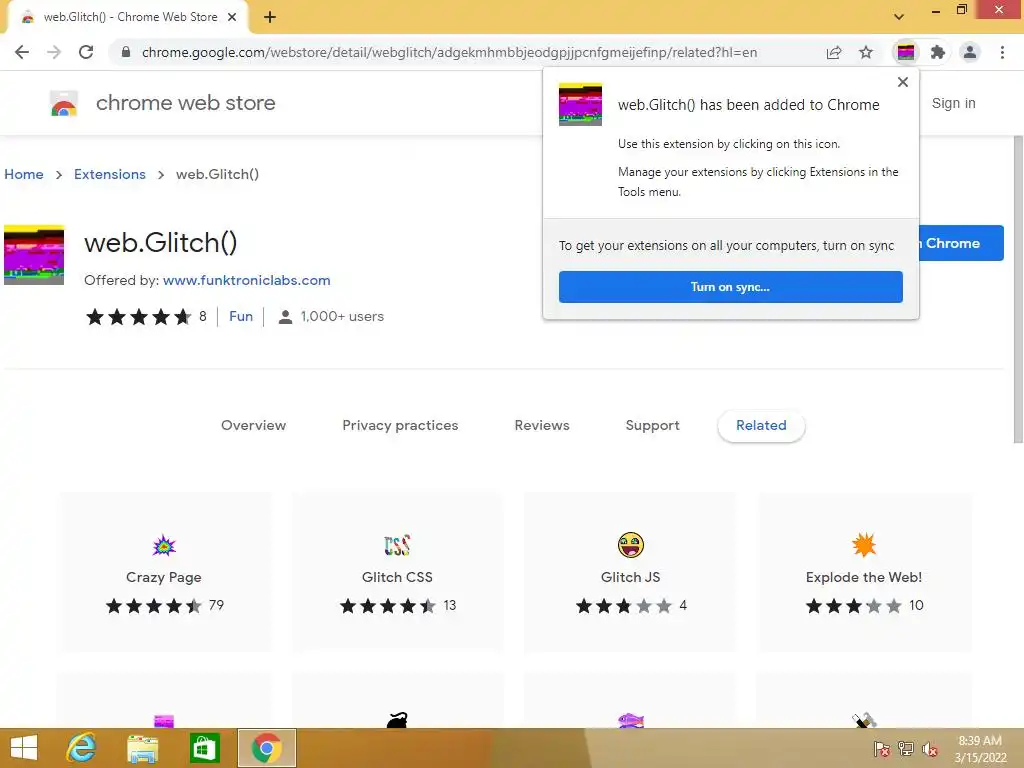
Task: Click the Explode the Web! title
Action: pos(864,577)
